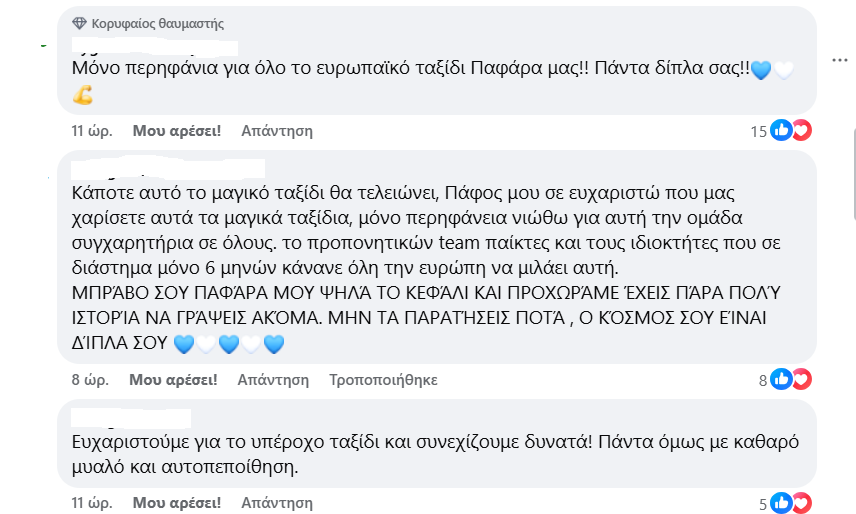Open edit history via Τροποποιήθηκε
The width and height of the screenshot is (856, 514).
click(383, 380)
